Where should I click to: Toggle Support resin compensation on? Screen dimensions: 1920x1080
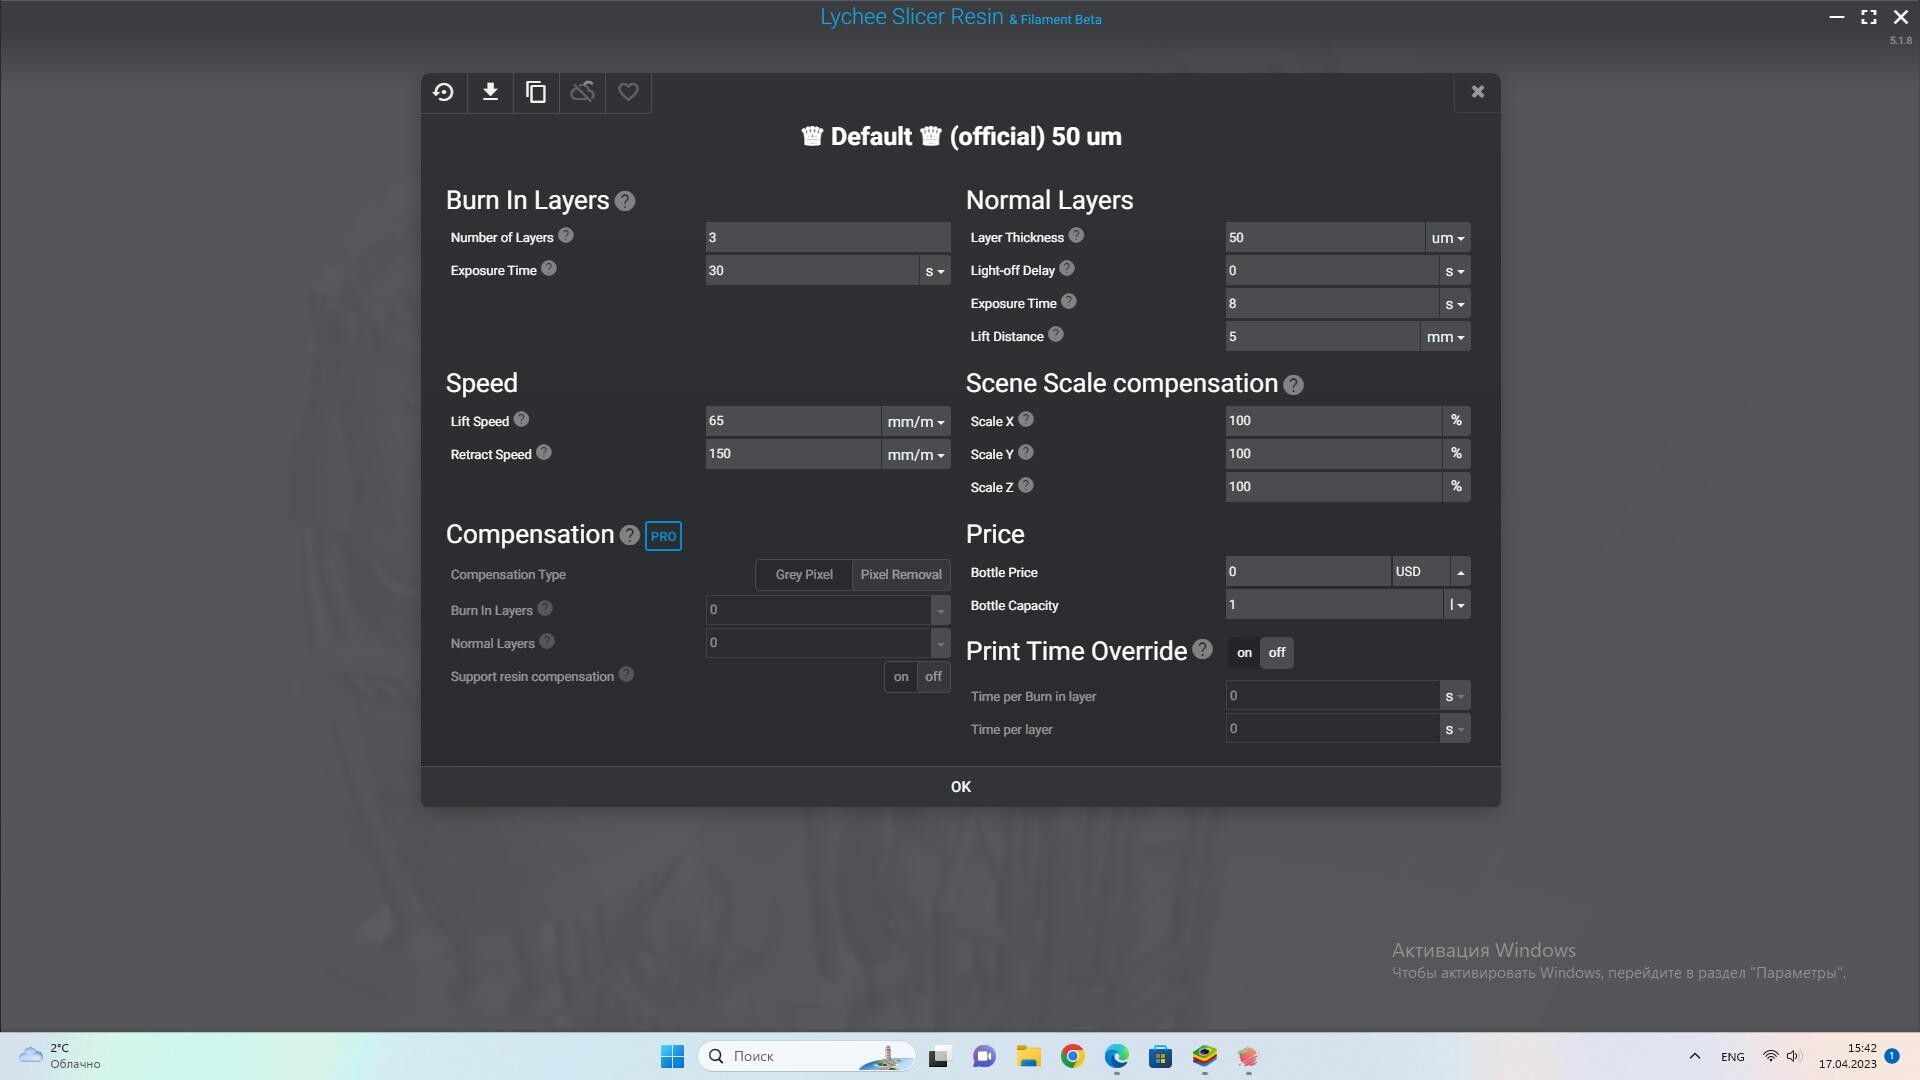pos(901,677)
